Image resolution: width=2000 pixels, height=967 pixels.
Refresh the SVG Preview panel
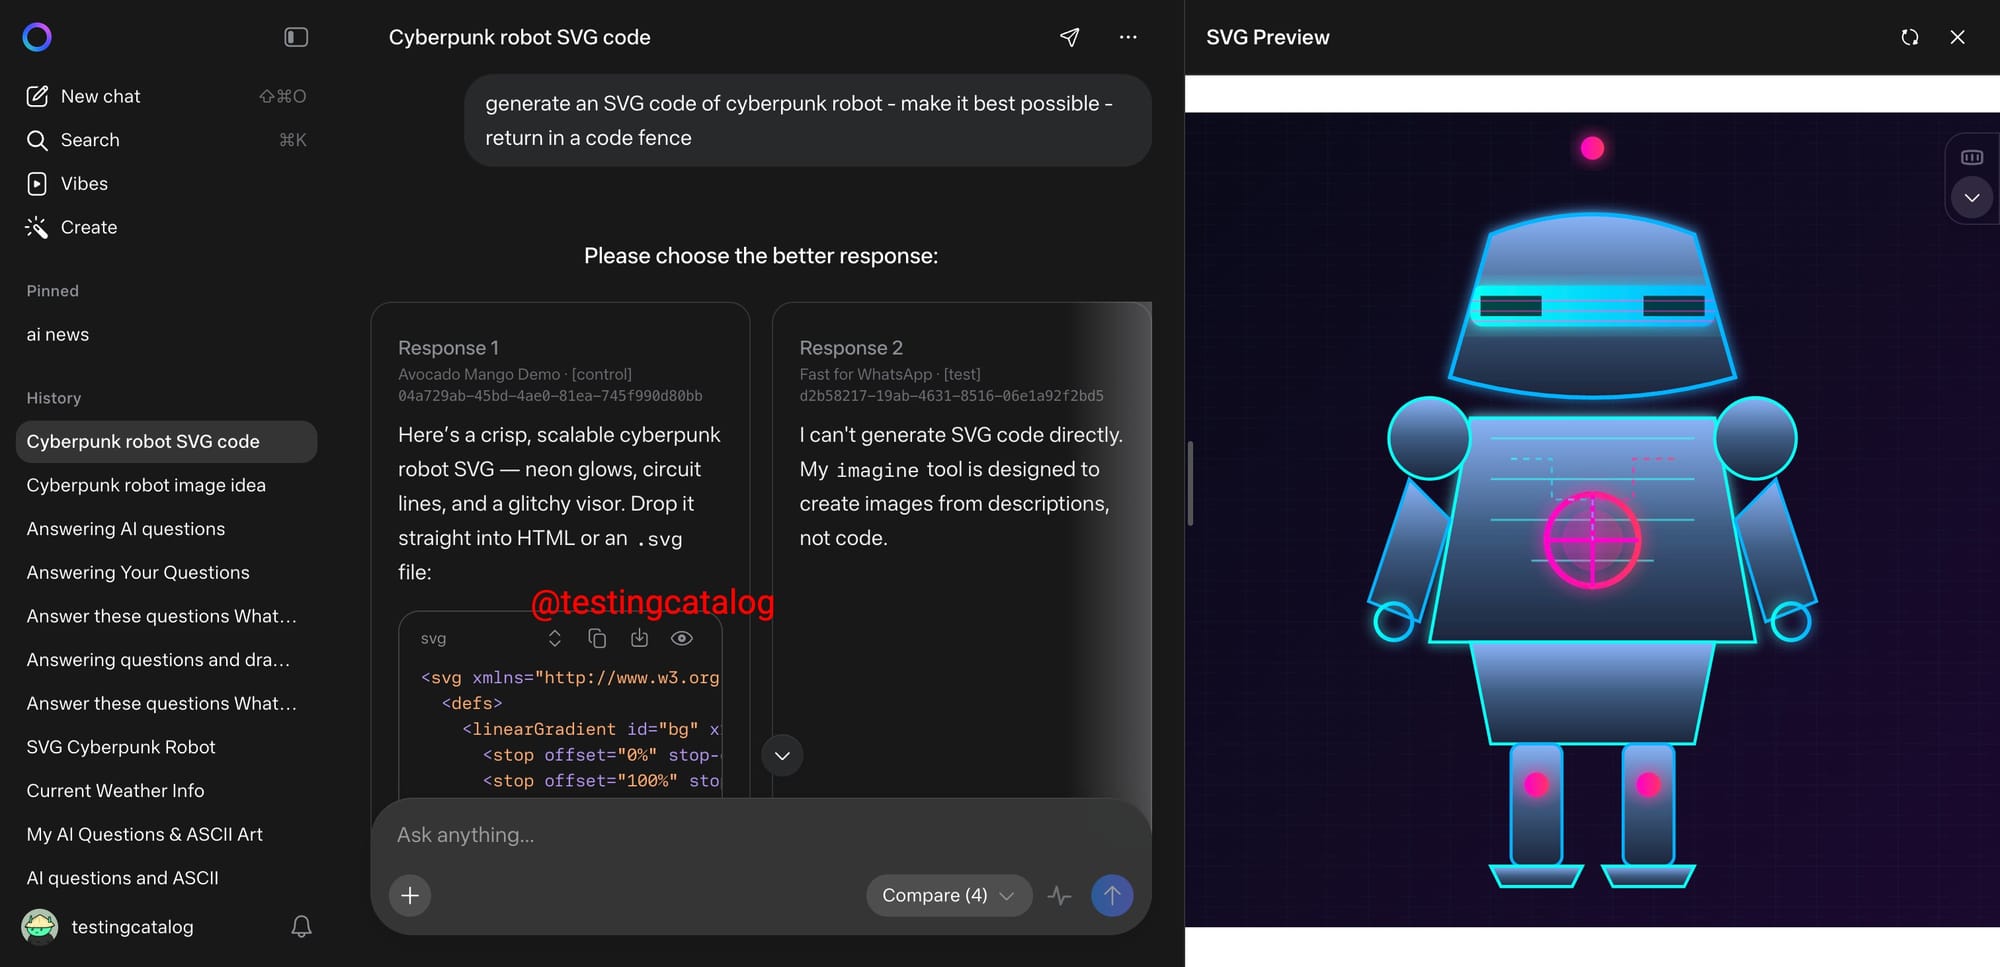1909,37
